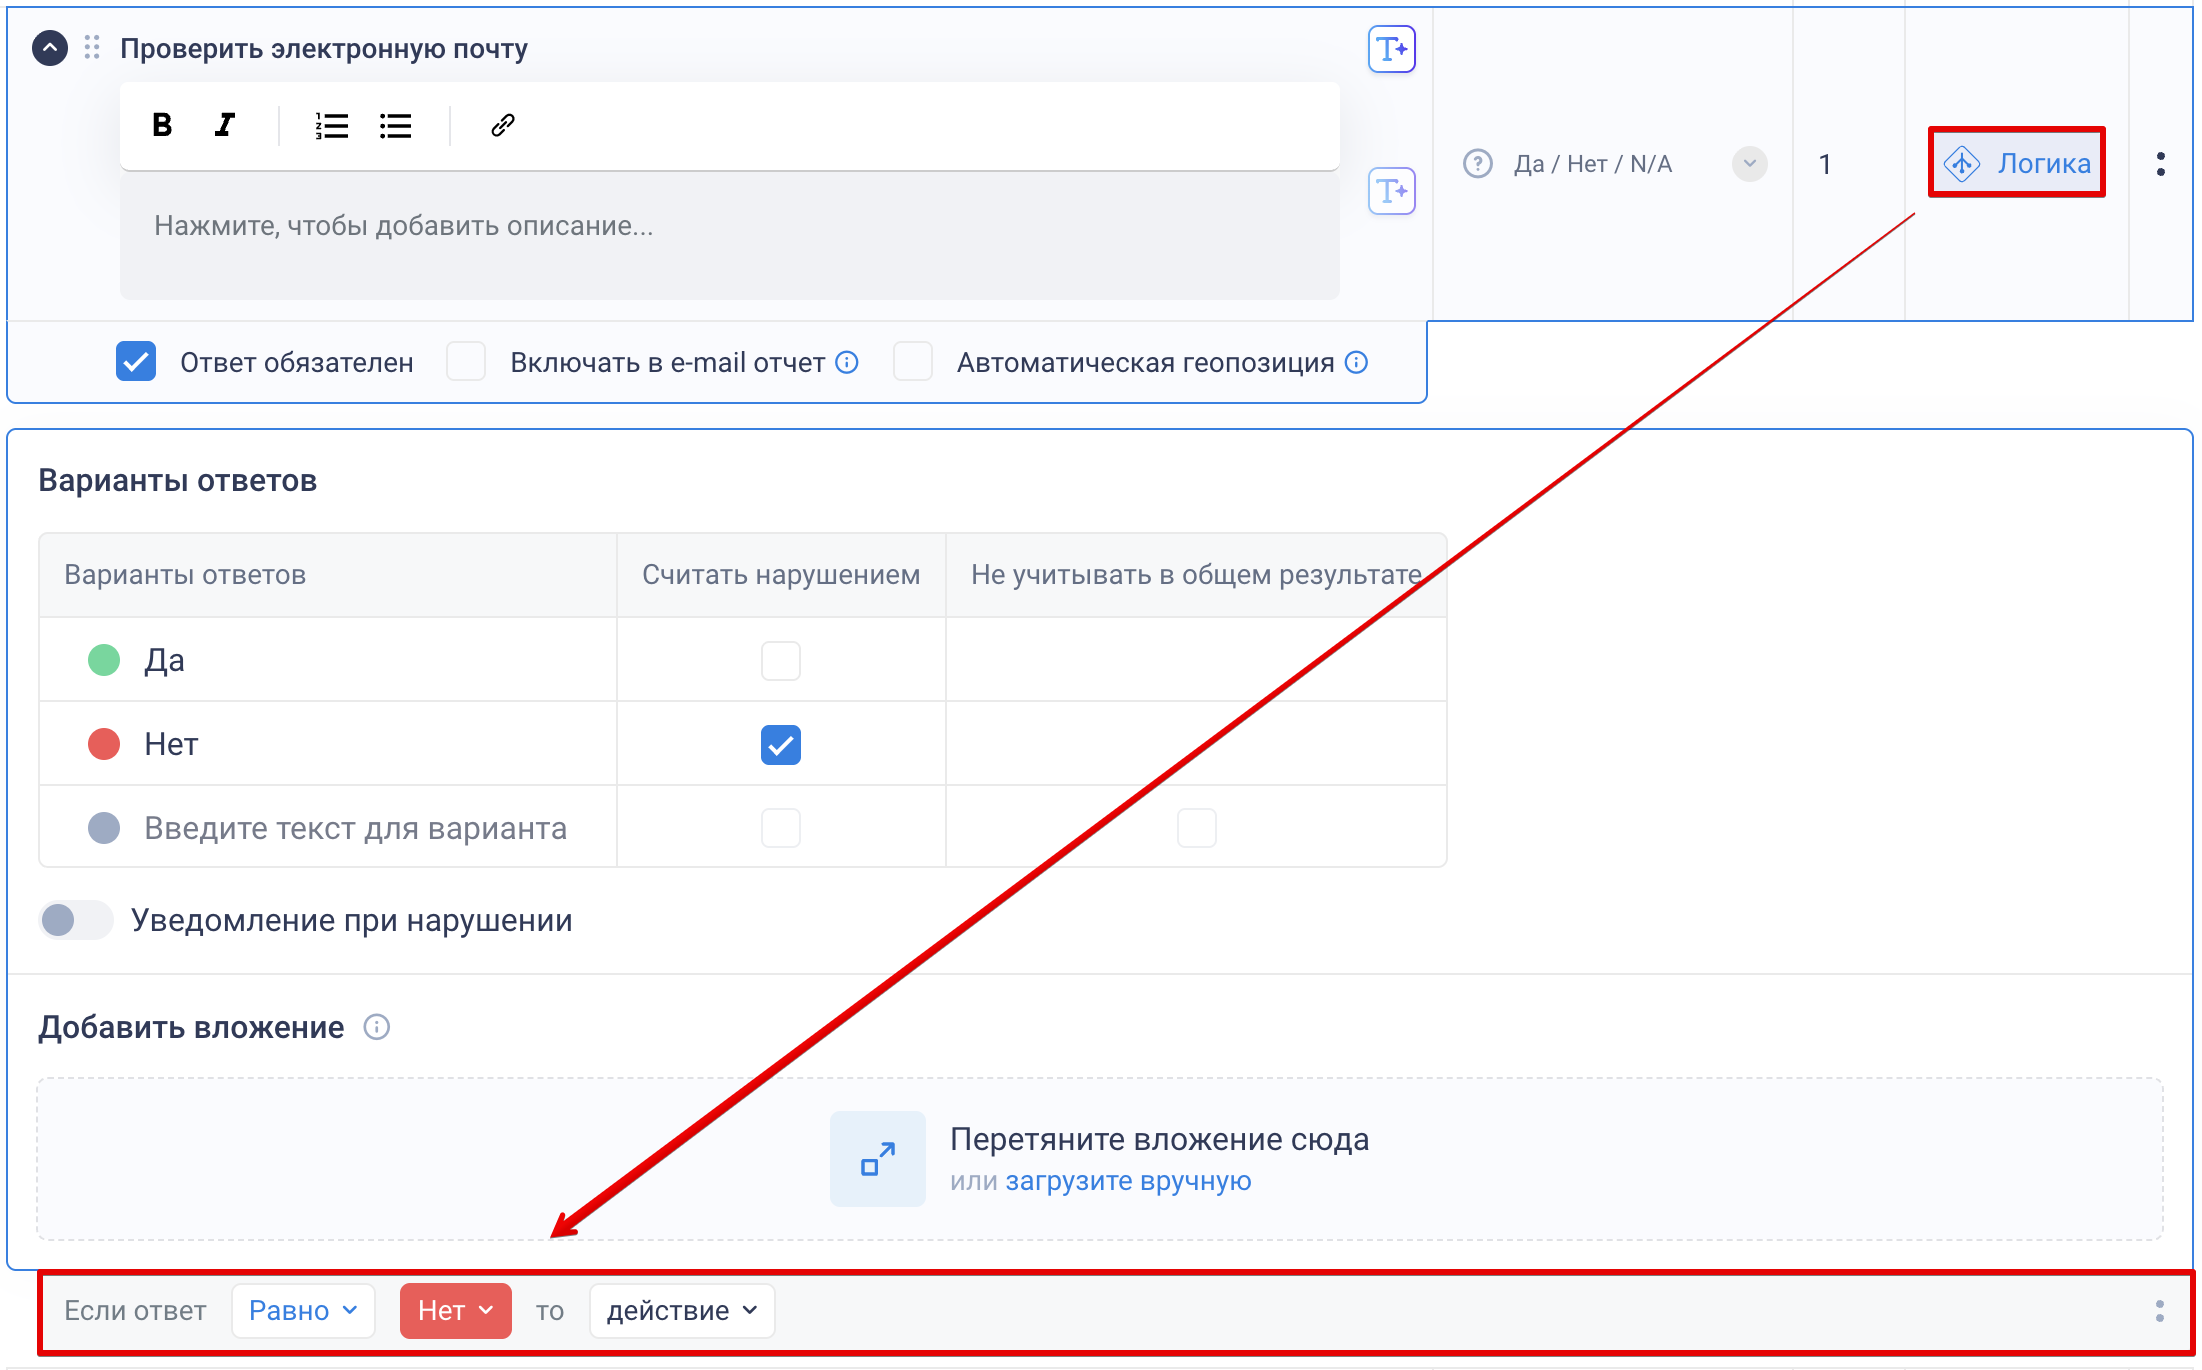The image size is (2202, 1370).
Task: Click T+ icon next to question title
Action: pos(1391,48)
